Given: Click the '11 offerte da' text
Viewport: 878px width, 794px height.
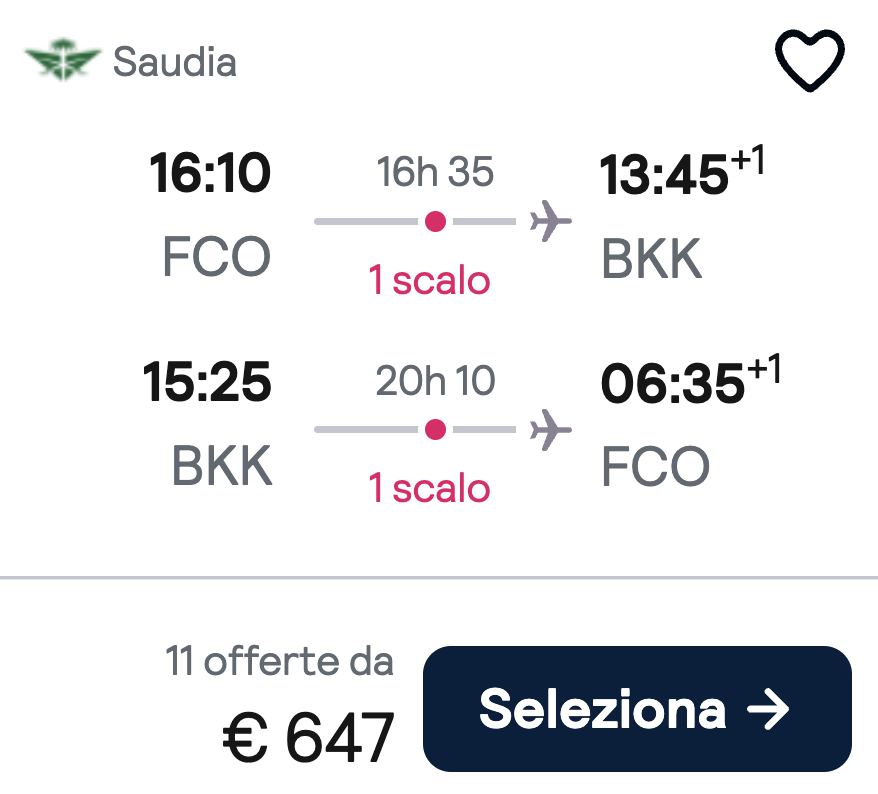Looking at the screenshot, I should pos(279,661).
